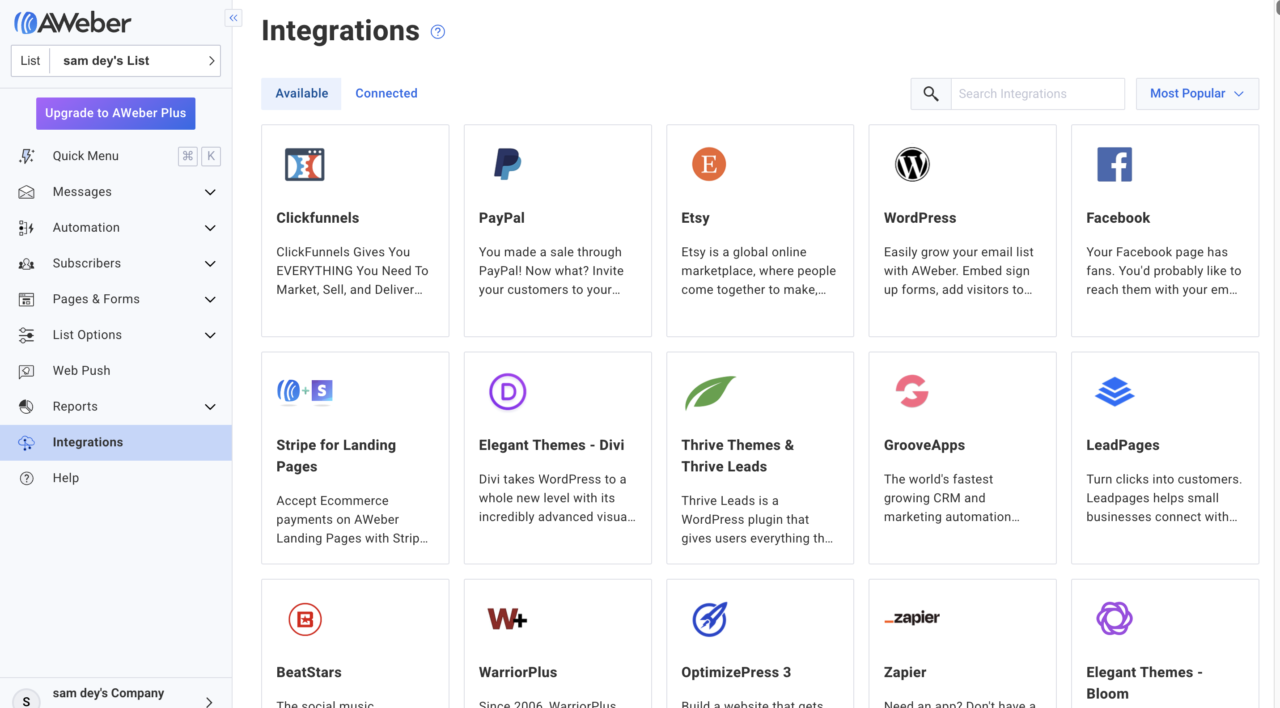1280x708 pixels.
Task: Click the Divi logo icon
Action: [x=507, y=392]
